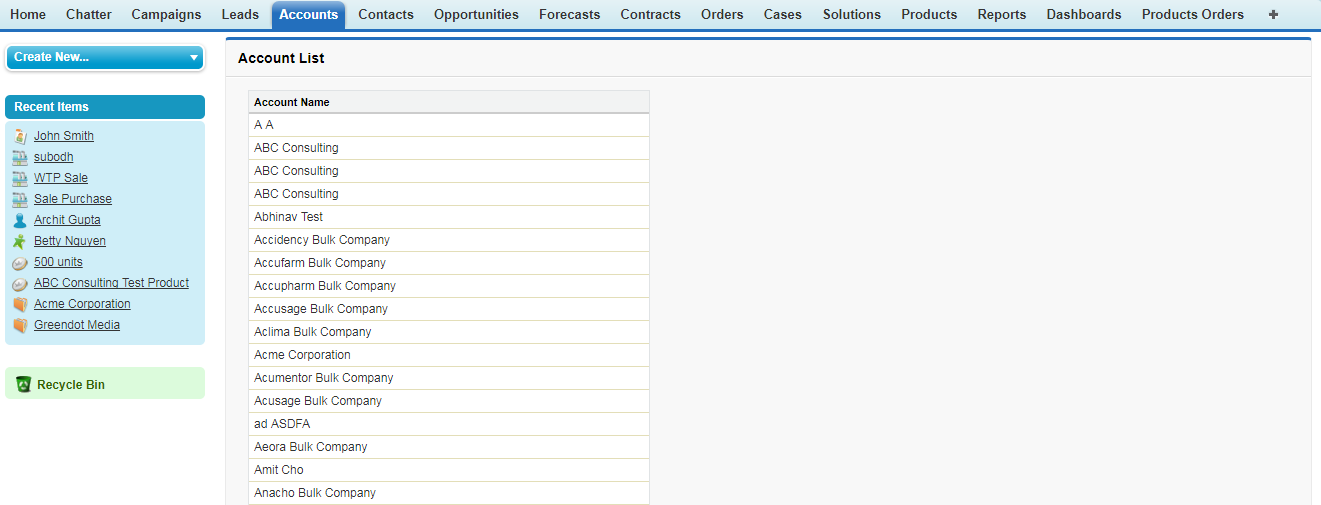Select the Abhinav Test account row
The height and width of the screenshot is (505, 1321).
(x=289, y=217)
